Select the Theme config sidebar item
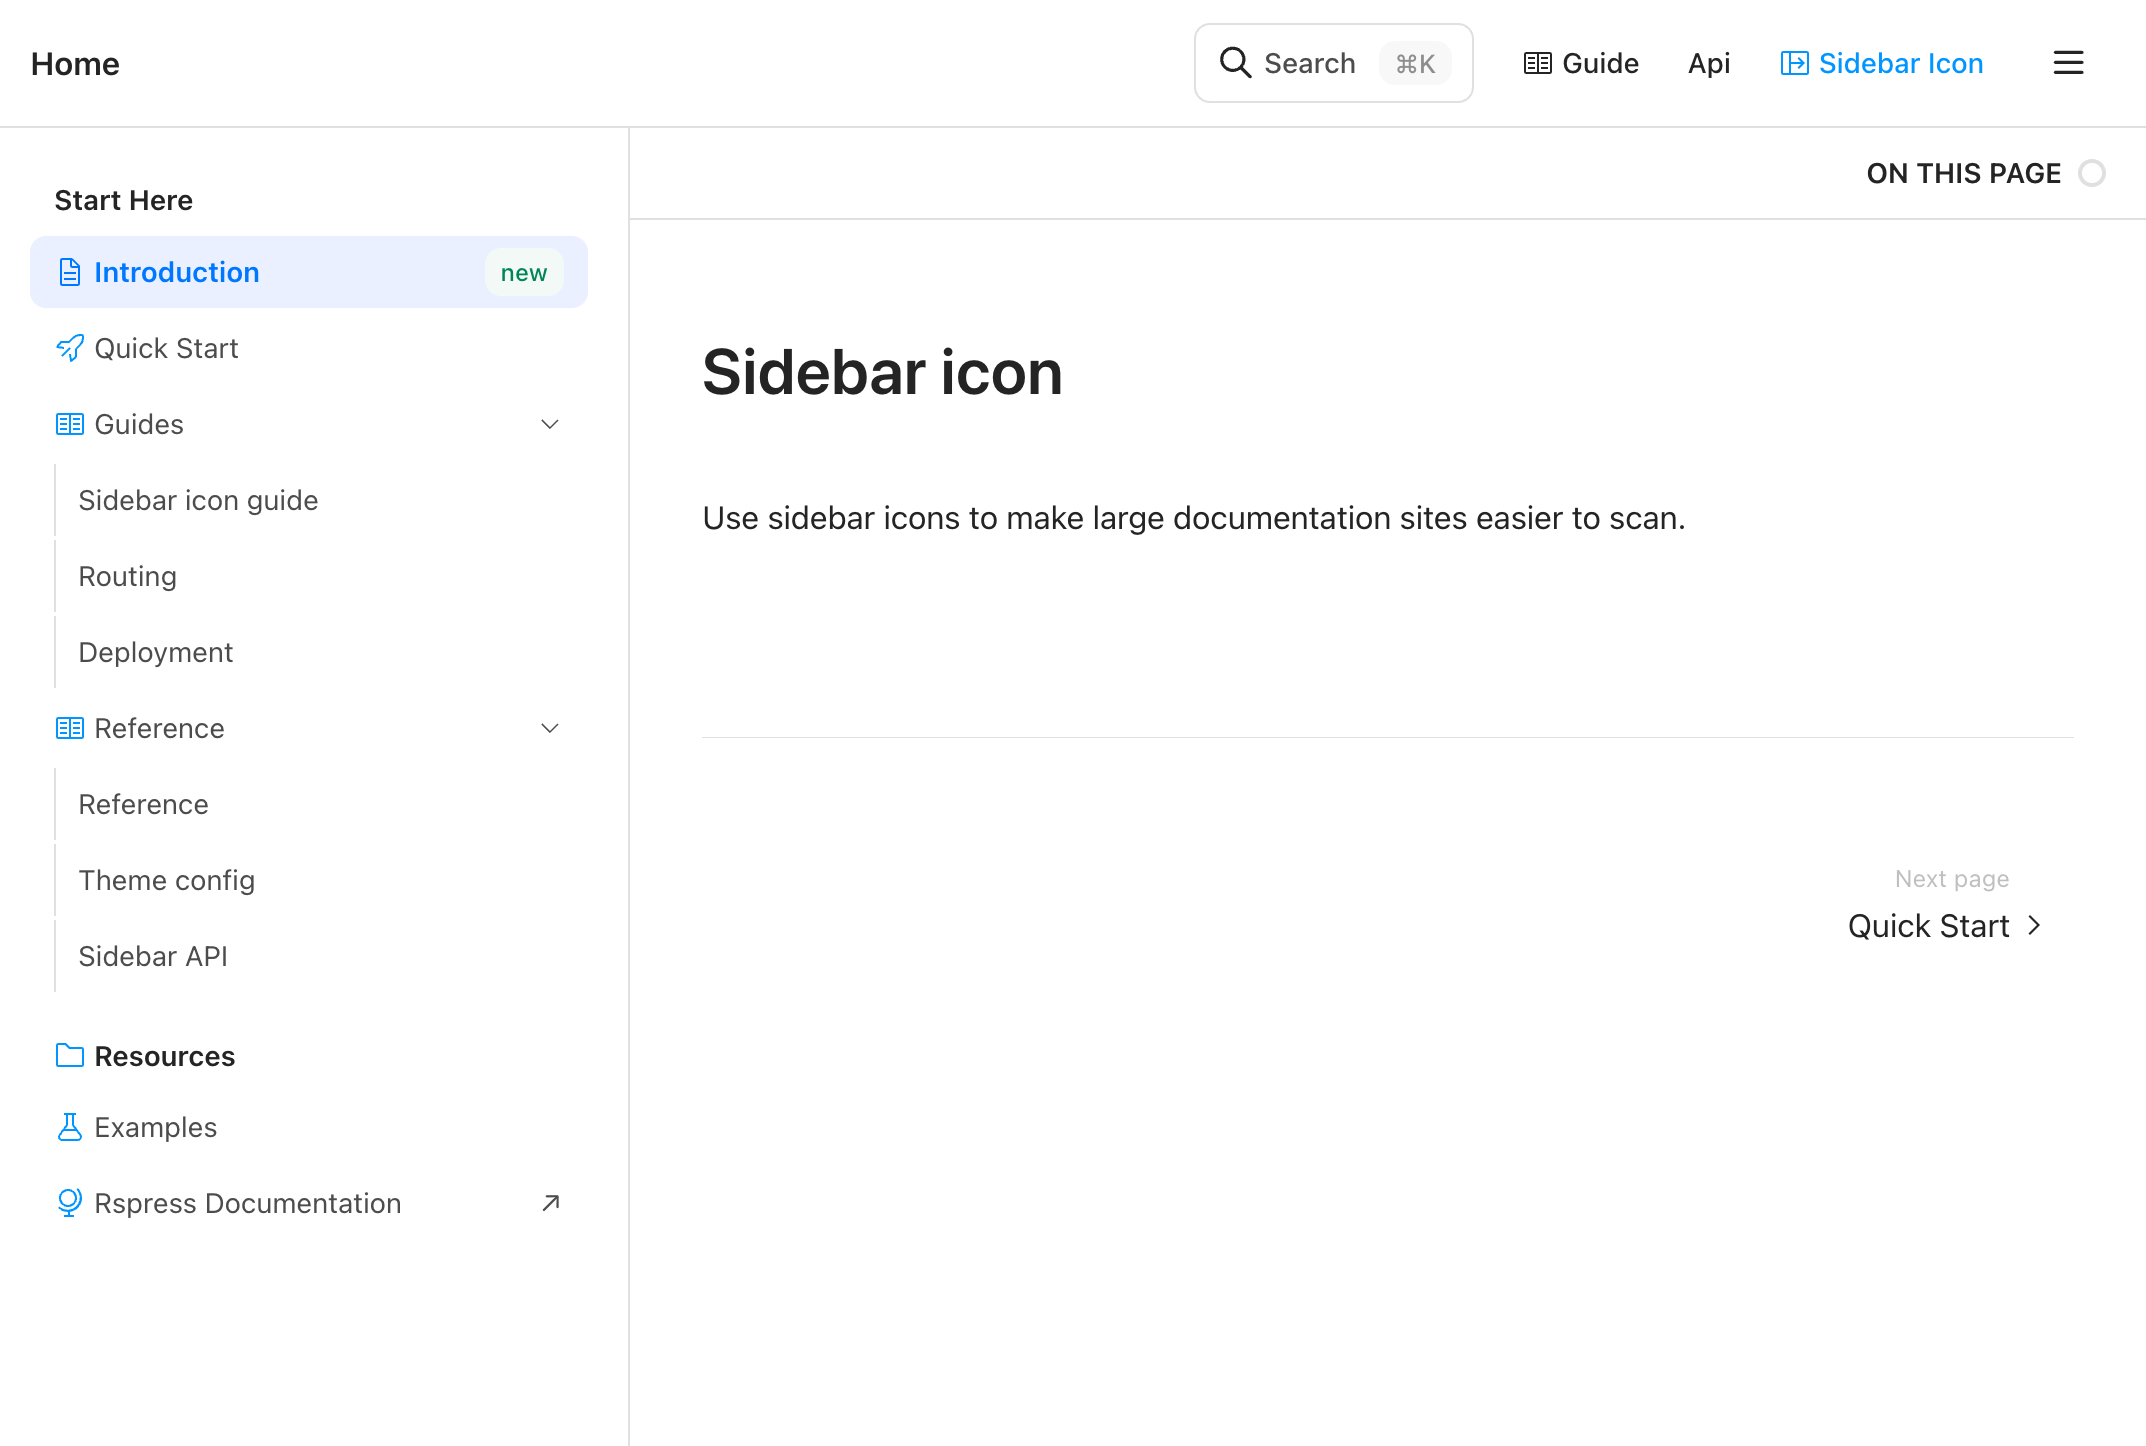 (x=166, y=880)
